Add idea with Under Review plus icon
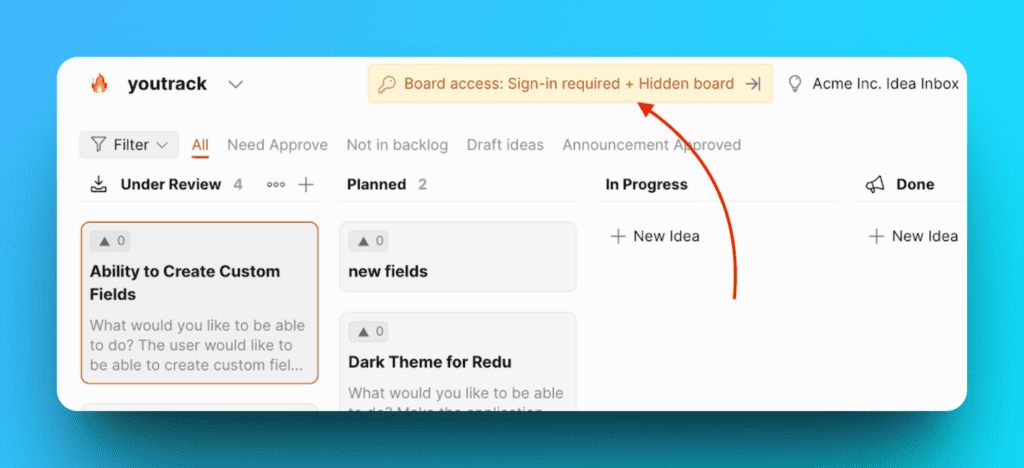1024x468 pixels. click(307, 185)
